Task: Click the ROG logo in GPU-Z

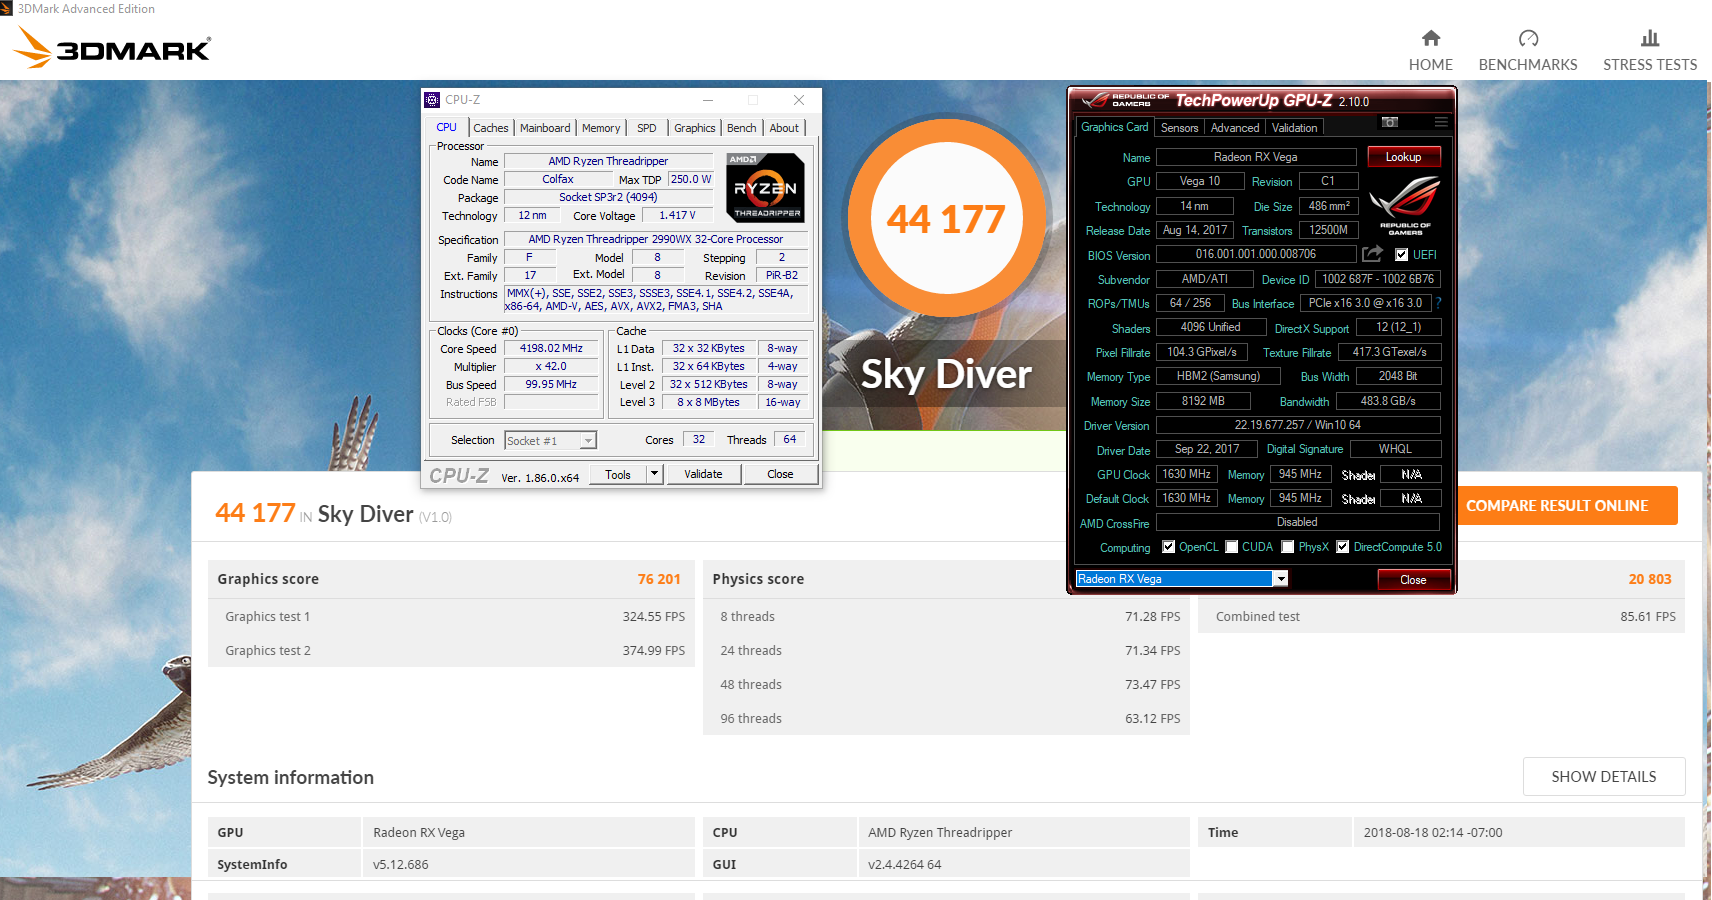Action: [x=1404, y=204]
